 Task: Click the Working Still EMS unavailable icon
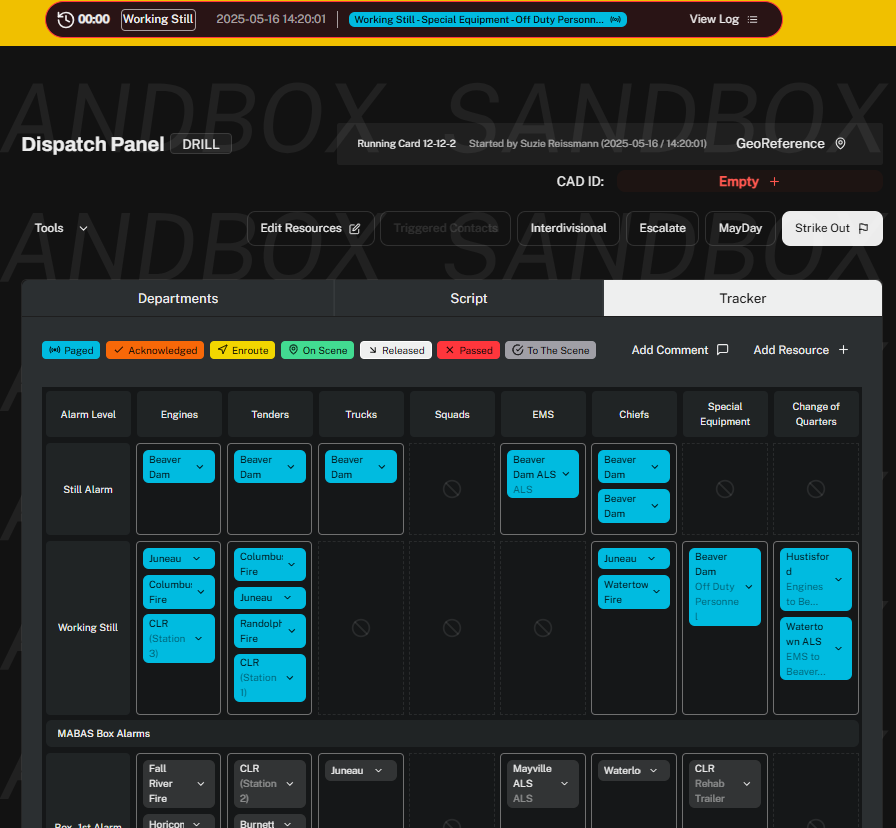[543, 628]
